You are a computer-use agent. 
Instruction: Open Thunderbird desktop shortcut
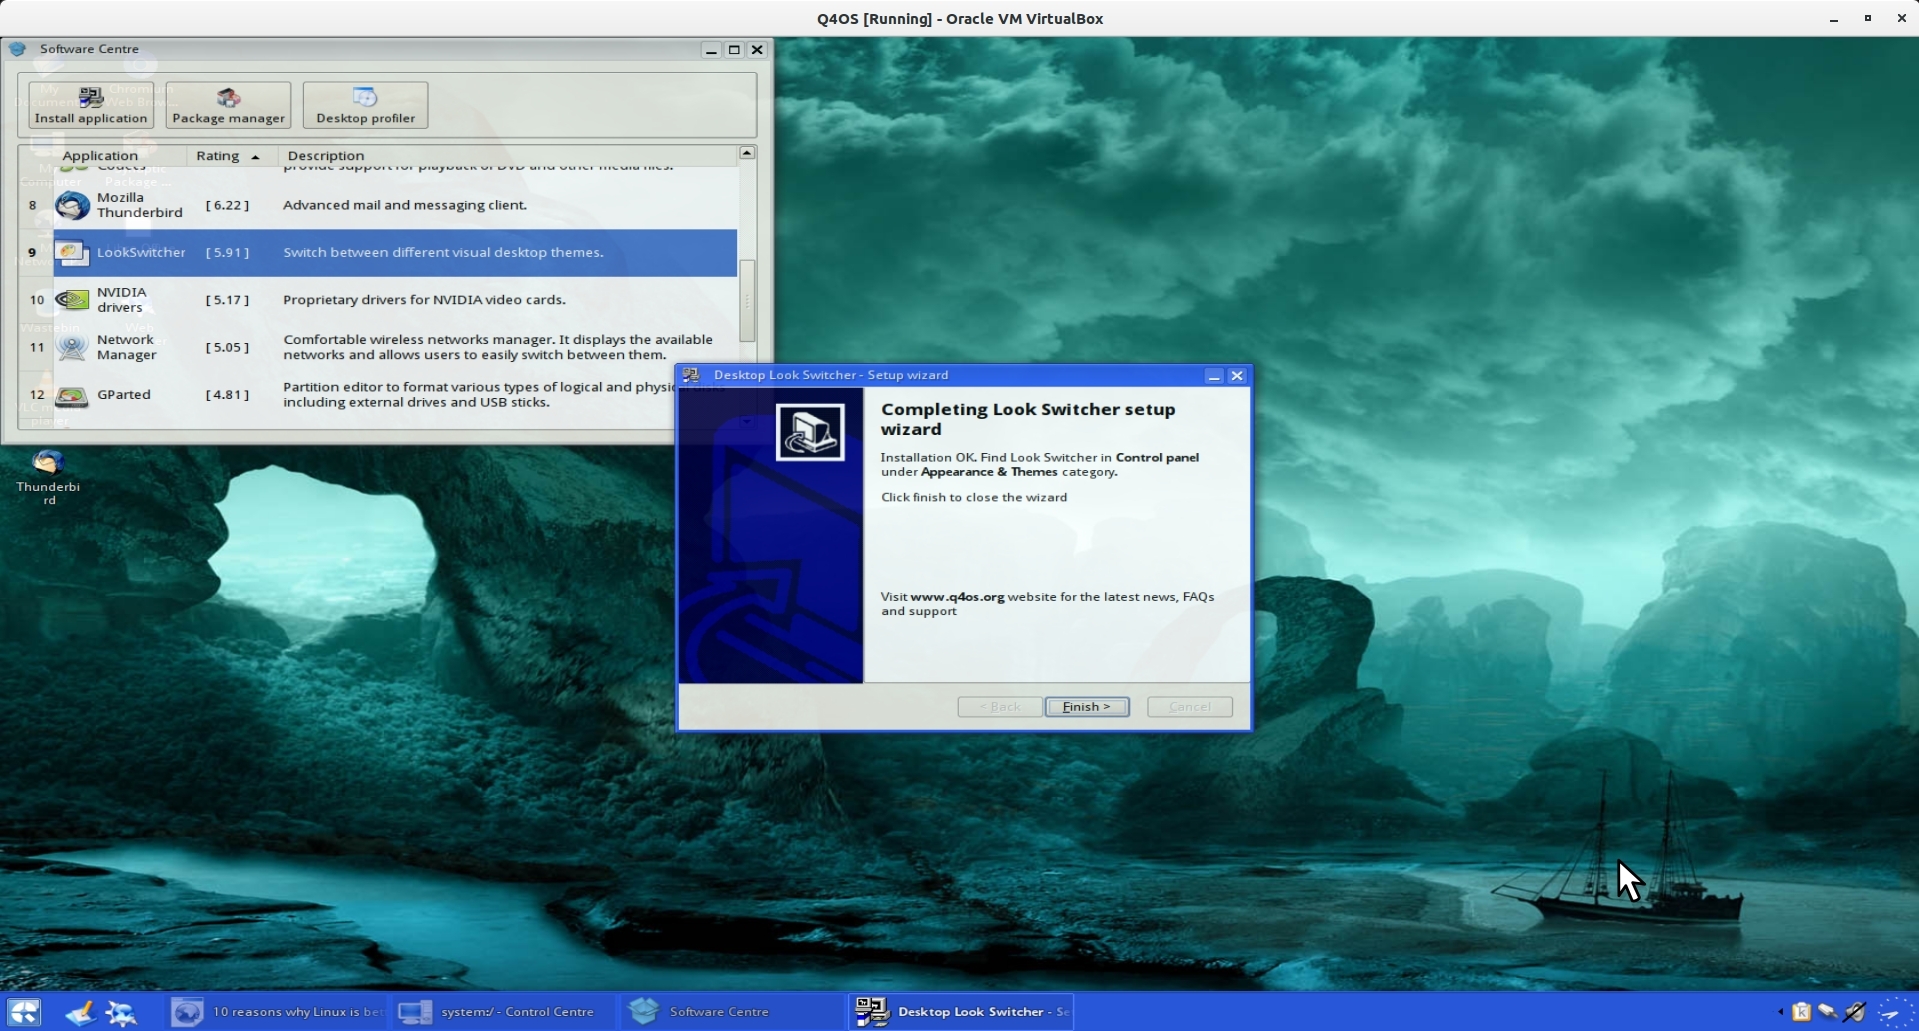[48, 475]
